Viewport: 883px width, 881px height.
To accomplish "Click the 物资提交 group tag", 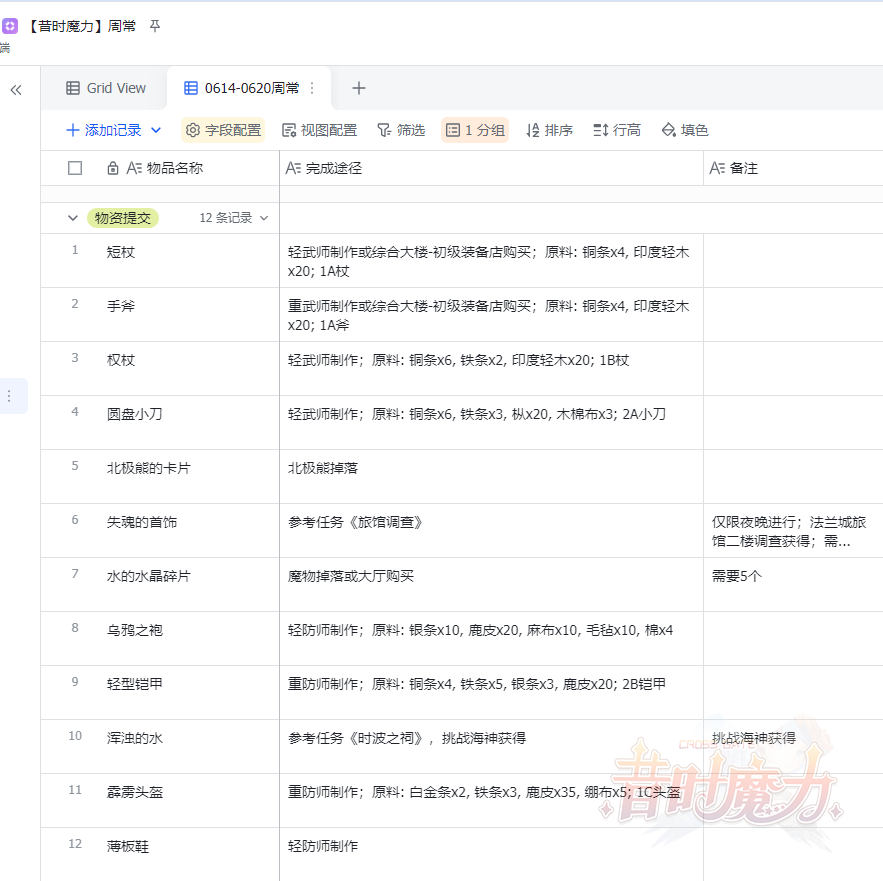I will (x=123, y=218).
